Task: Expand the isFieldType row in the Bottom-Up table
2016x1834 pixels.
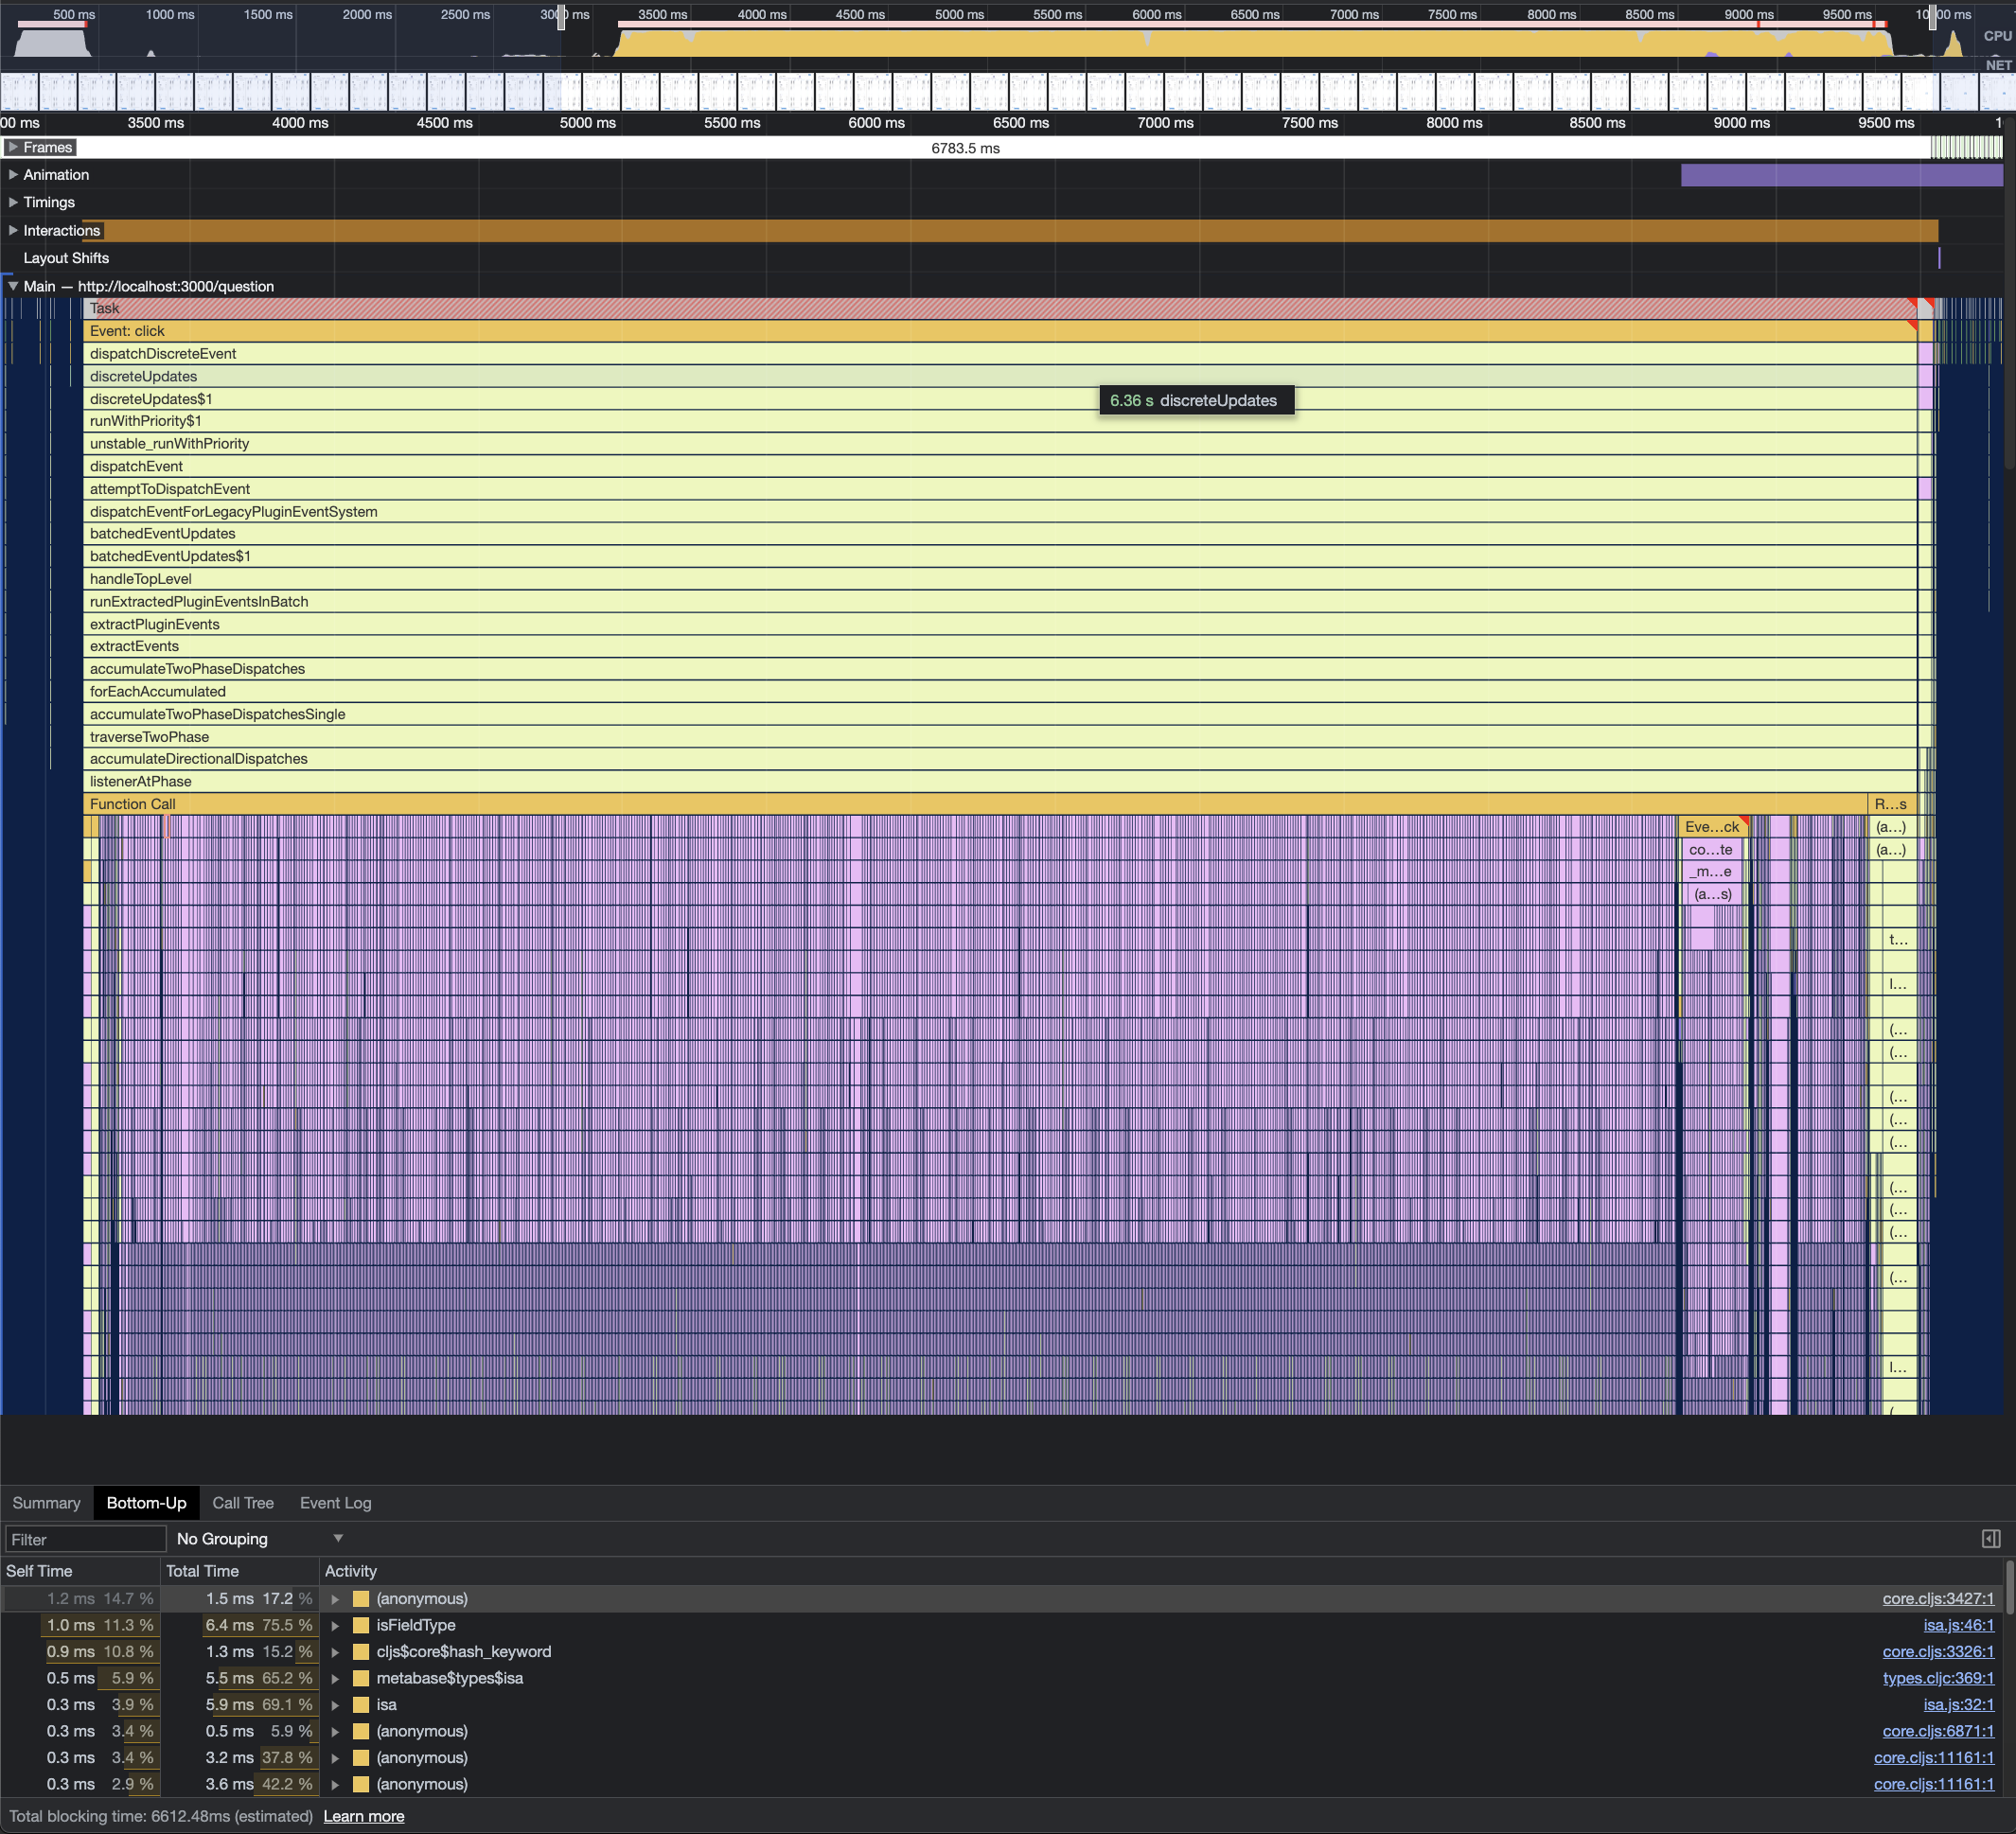Action: pyautogui.click(x=334, y=1625)
